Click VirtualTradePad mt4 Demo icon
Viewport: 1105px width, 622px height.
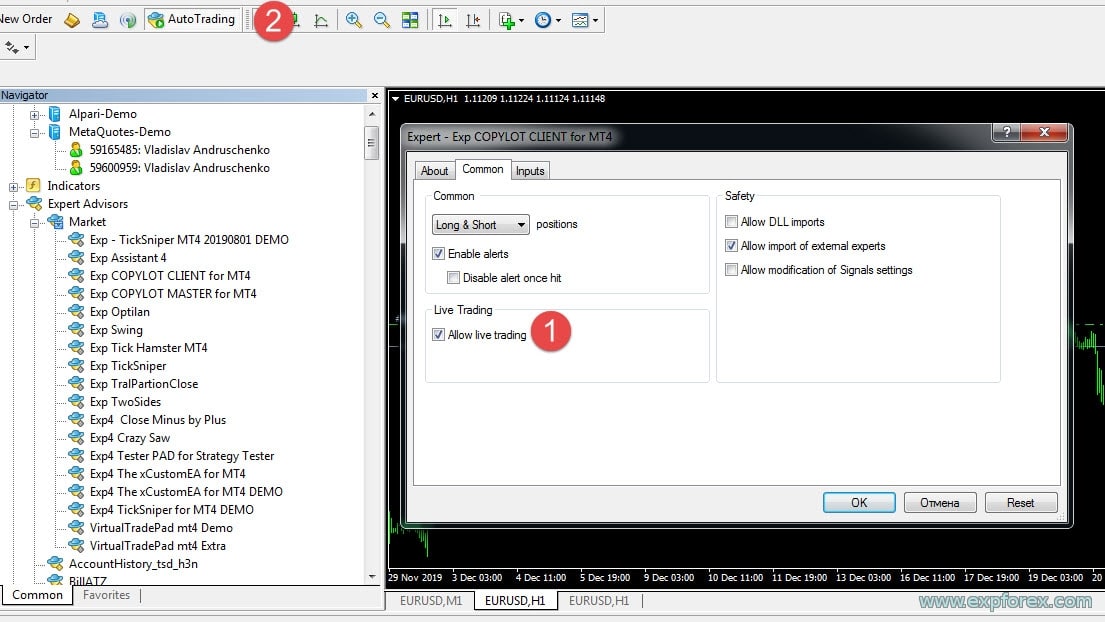tap(76, 528)
